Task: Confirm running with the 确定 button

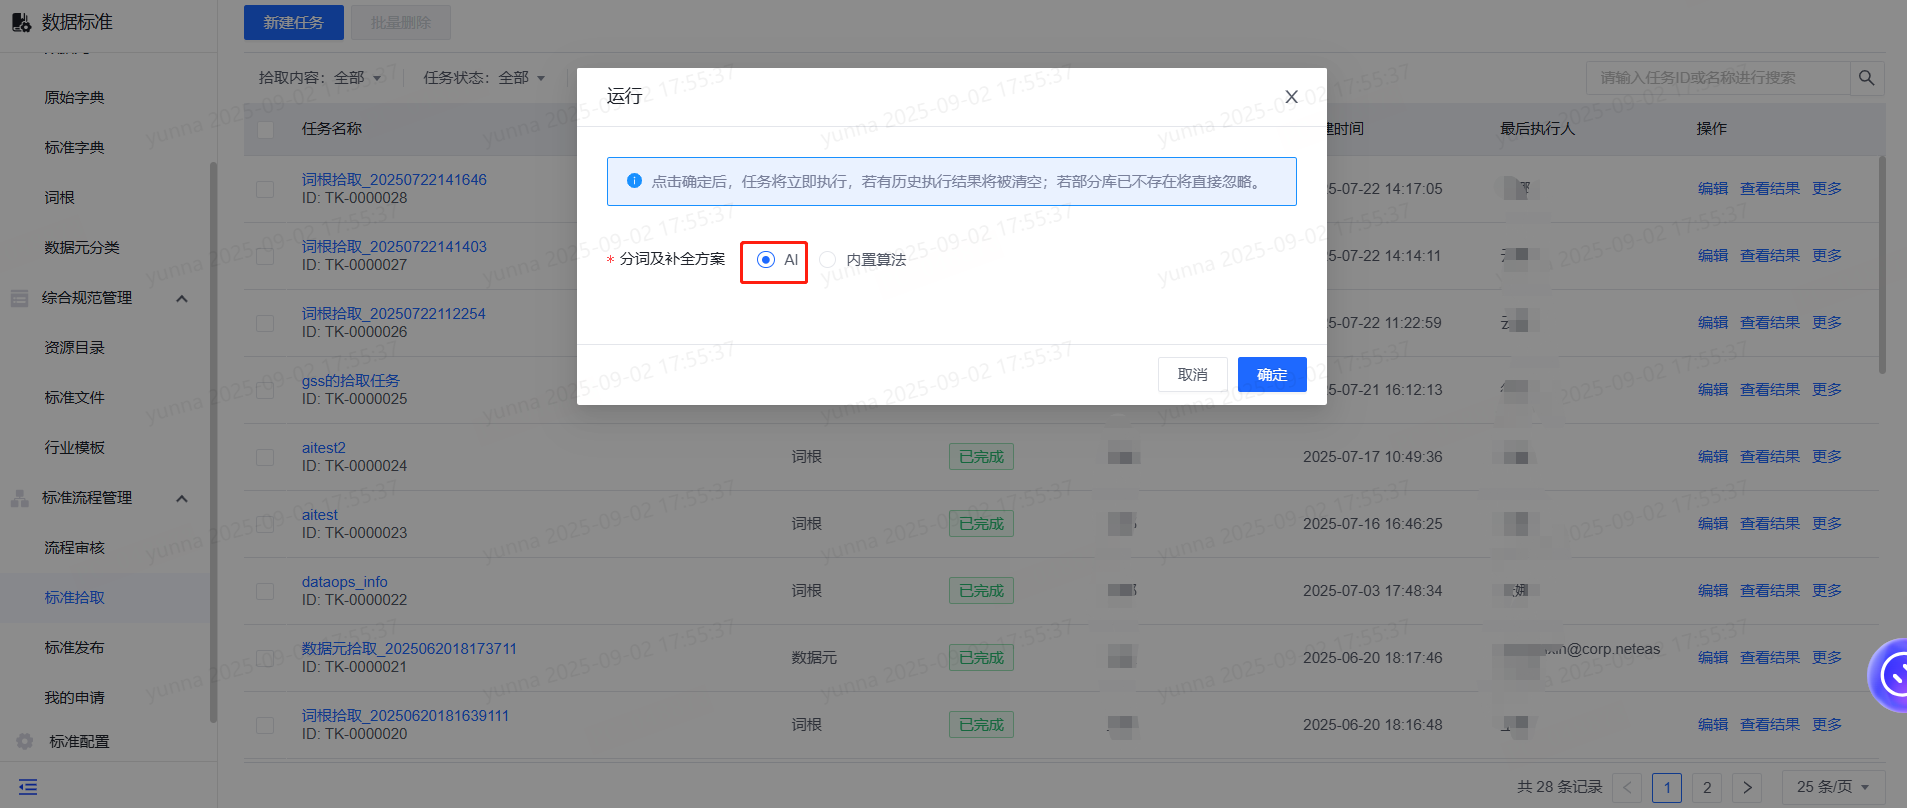Action: 1272,375
